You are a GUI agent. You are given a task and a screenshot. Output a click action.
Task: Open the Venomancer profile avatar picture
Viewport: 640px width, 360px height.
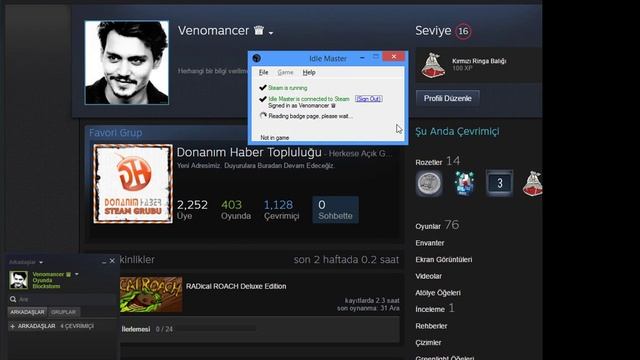[127, 63]
